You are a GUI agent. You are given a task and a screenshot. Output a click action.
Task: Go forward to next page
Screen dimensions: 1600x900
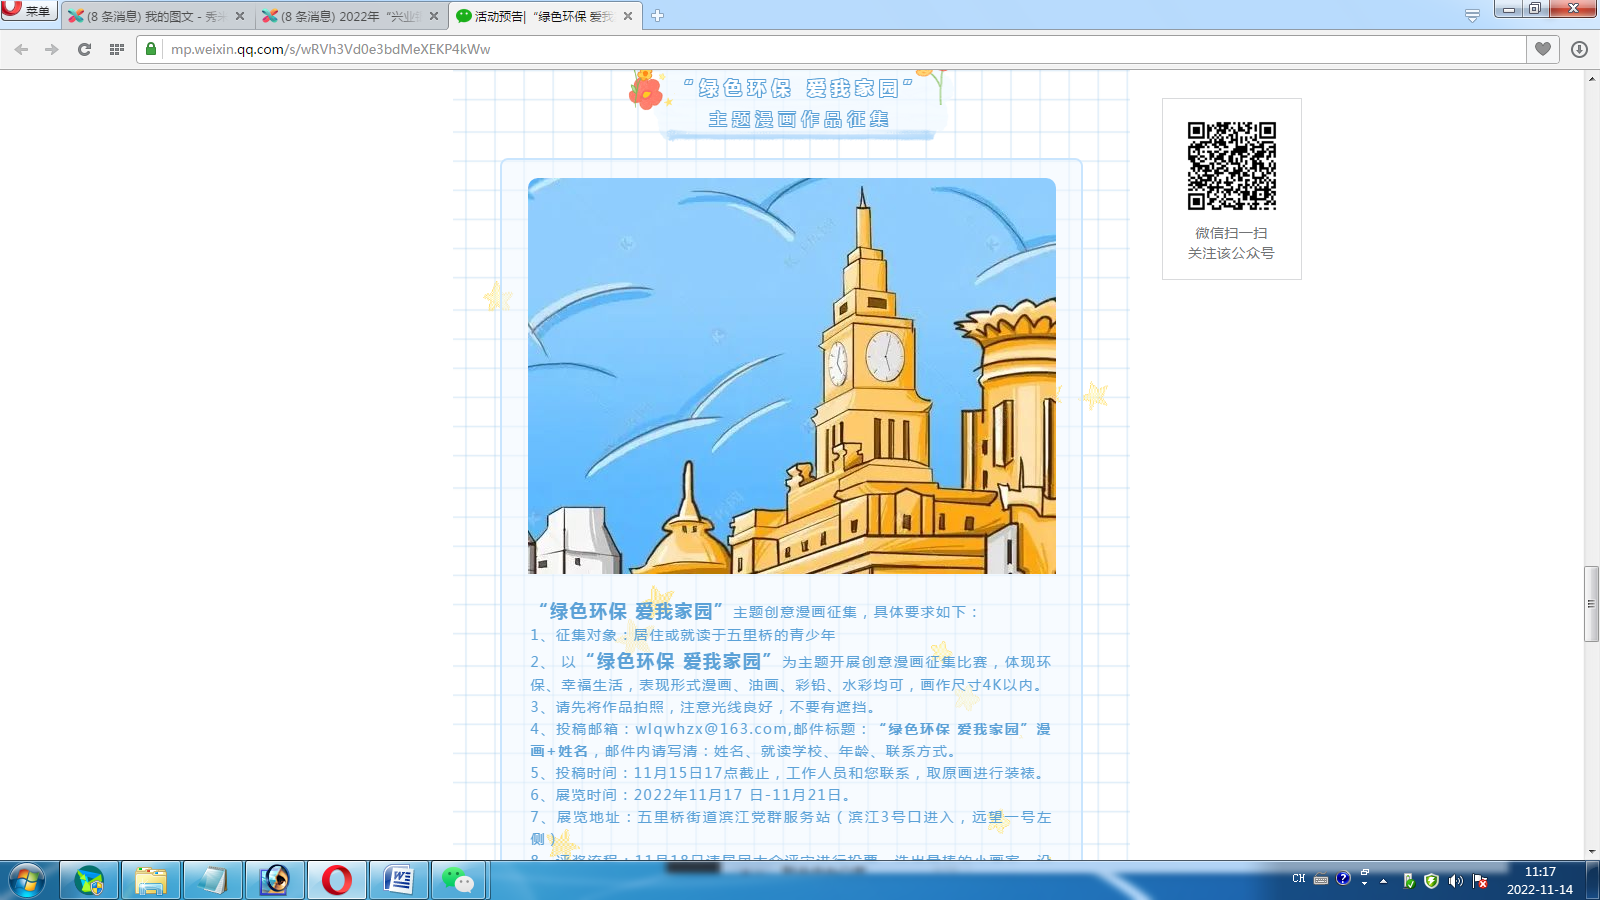[x=52, y=49]
